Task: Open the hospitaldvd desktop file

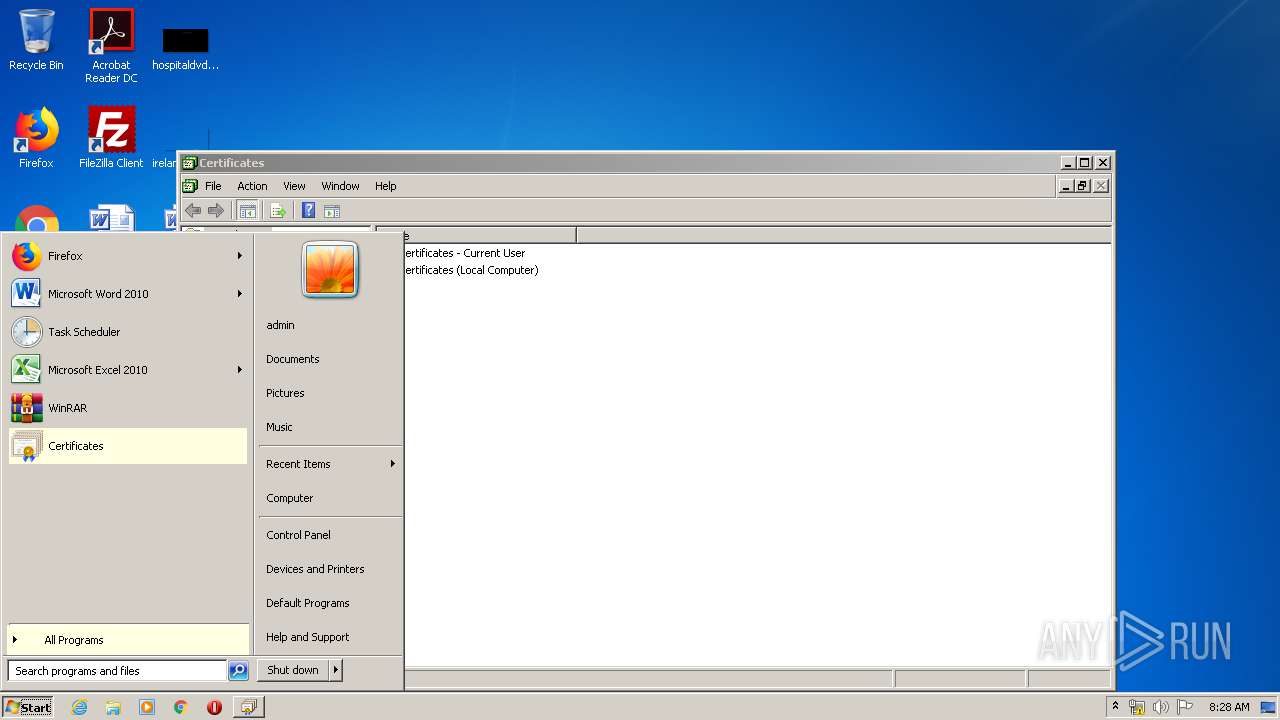Action: tap(185, 49)
